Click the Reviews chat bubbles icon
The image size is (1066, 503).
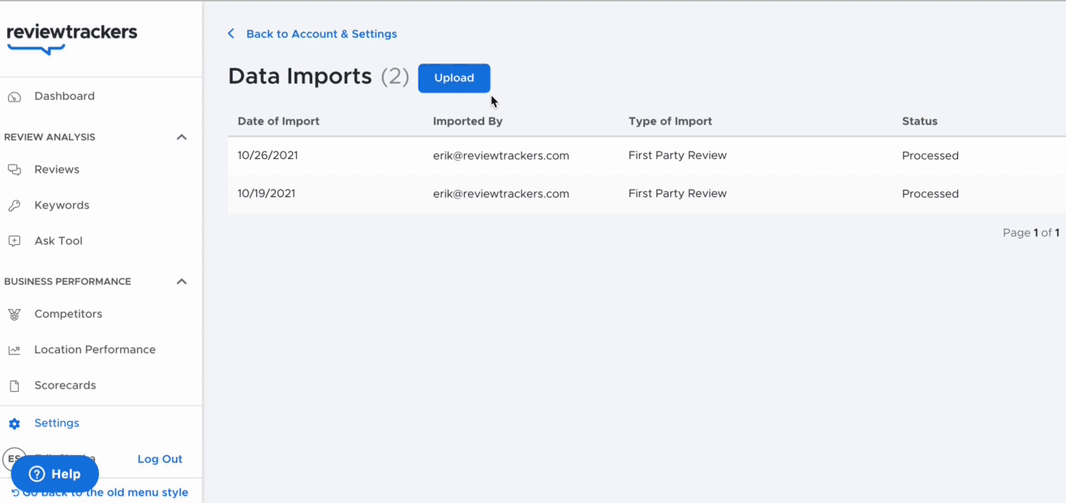click(x=14, y=170)
